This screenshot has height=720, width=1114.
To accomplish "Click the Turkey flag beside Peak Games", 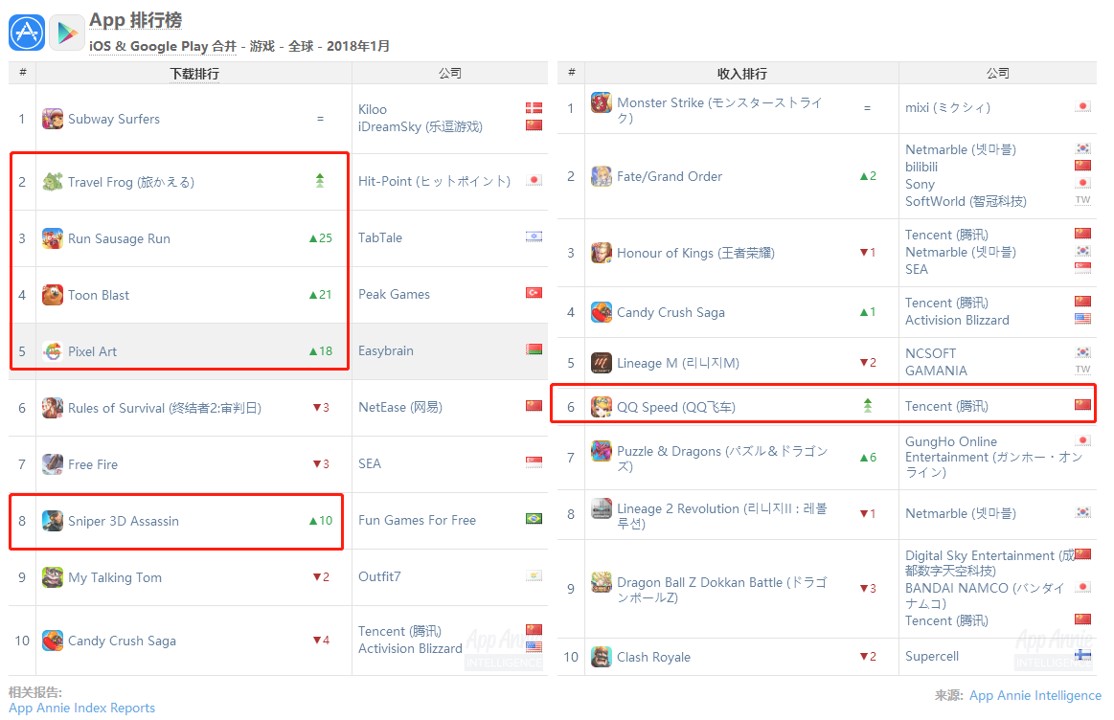I will [534, 293].
